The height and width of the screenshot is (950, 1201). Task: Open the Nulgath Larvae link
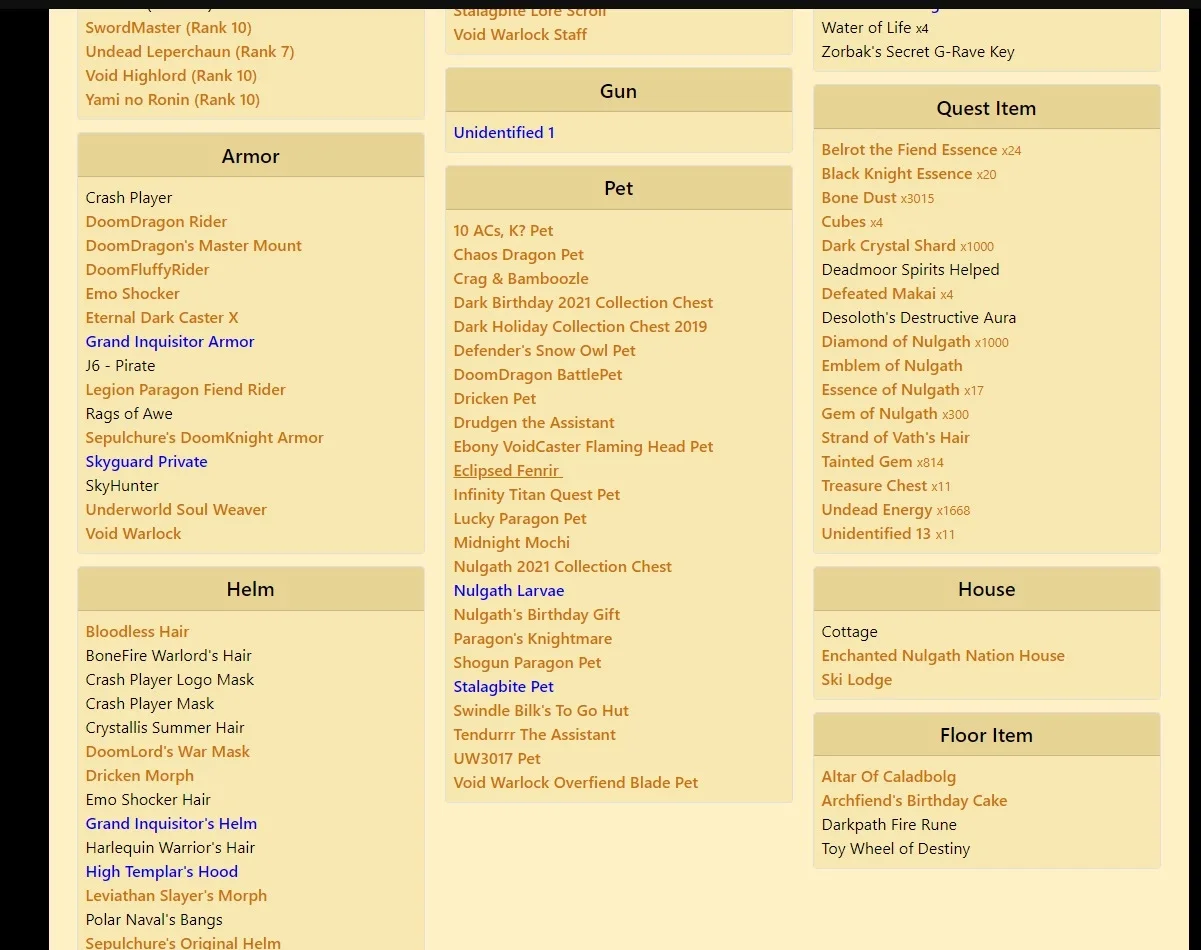tap(509, 591)
